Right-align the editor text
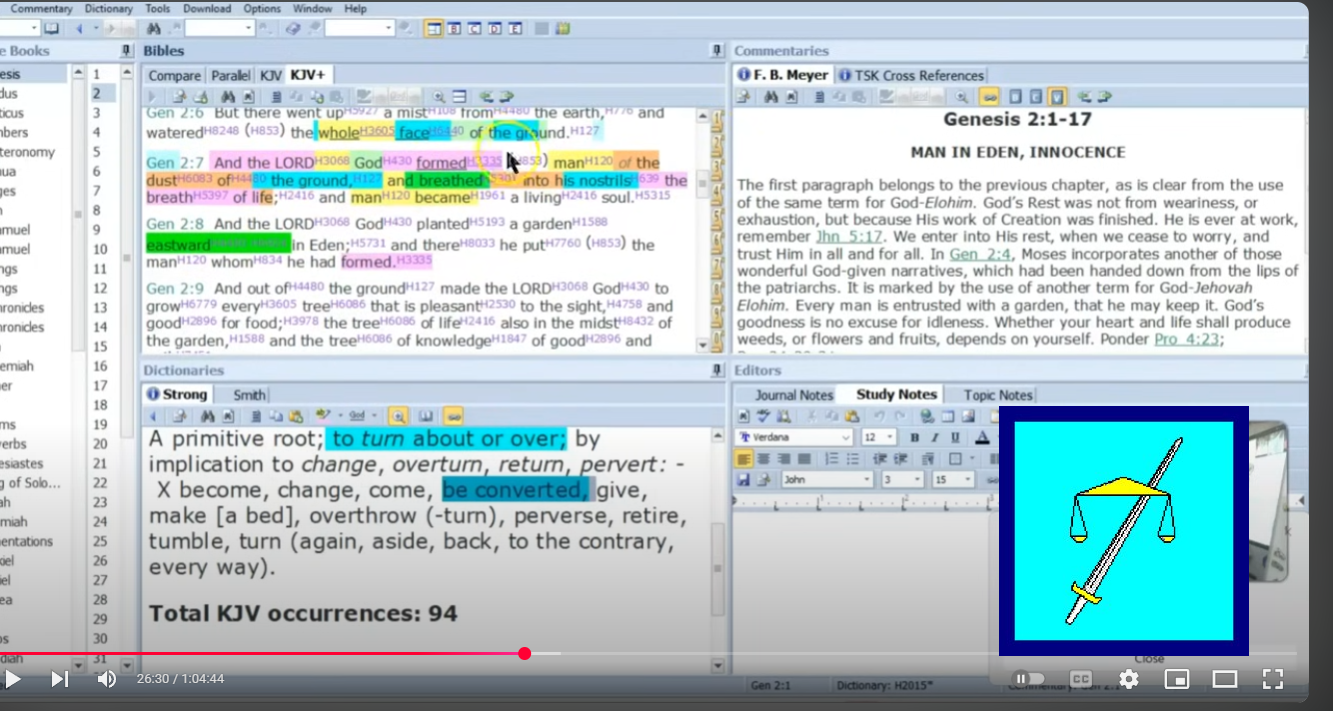 pos(784,459)
